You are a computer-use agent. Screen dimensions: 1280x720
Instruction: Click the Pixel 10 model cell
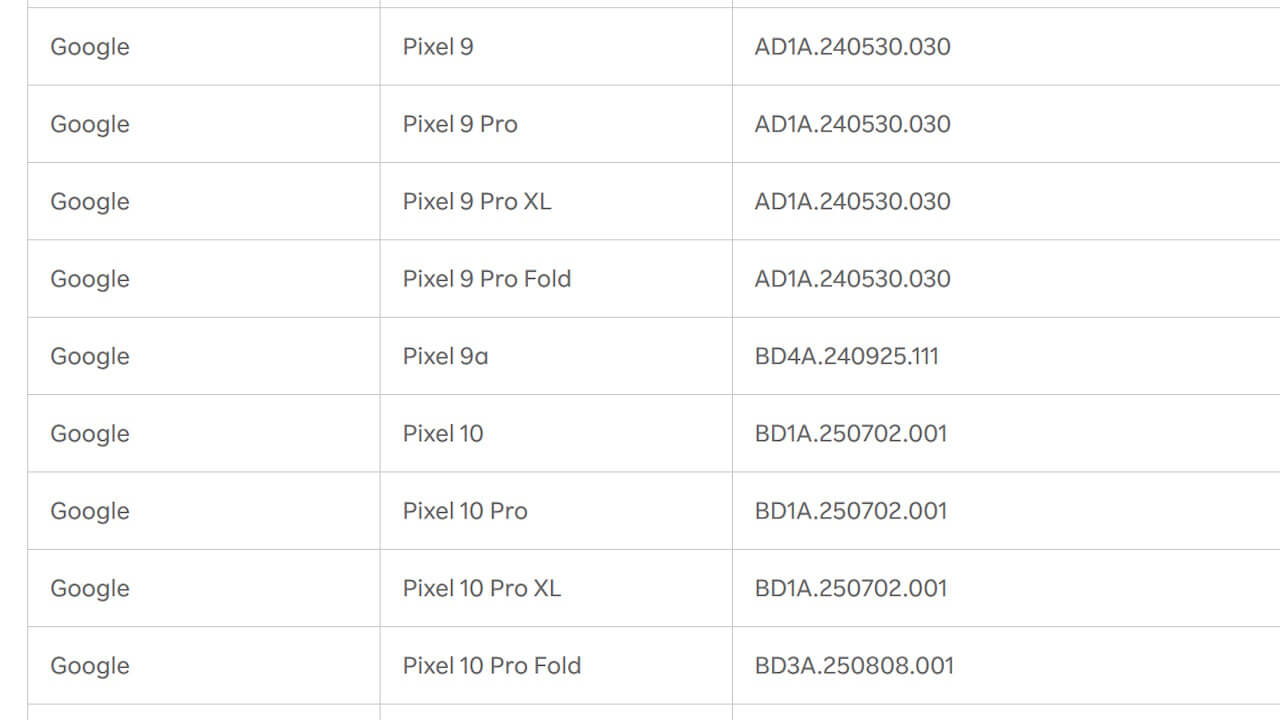[443, 433]
